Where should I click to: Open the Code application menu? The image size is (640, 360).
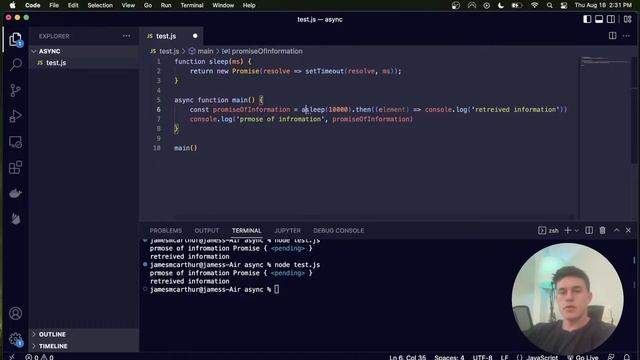[33, 5]
